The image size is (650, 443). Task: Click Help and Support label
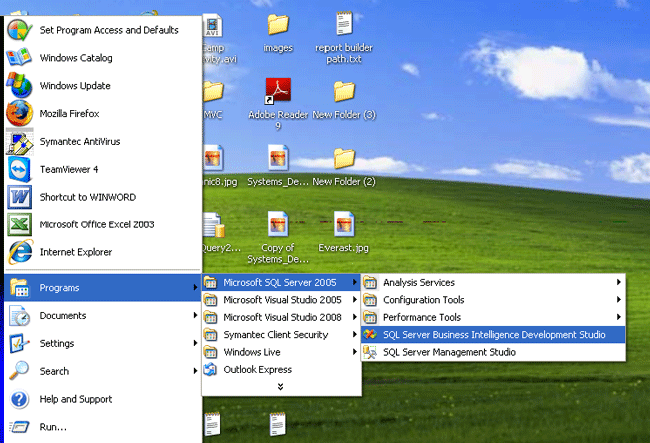tap(76, 399)
